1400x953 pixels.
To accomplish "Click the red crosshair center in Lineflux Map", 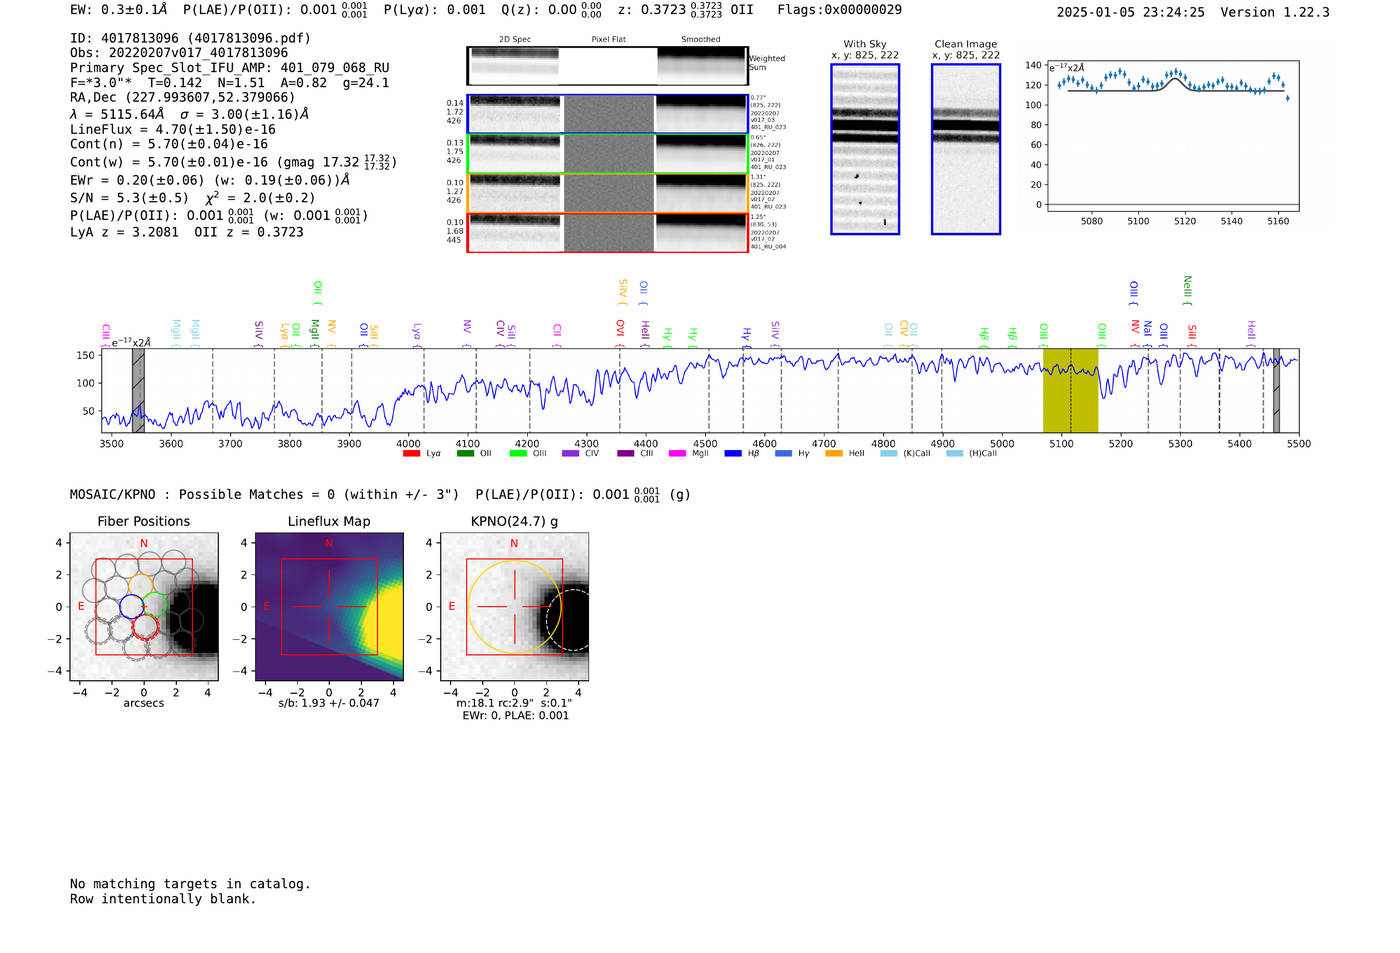I will (329, 606).
